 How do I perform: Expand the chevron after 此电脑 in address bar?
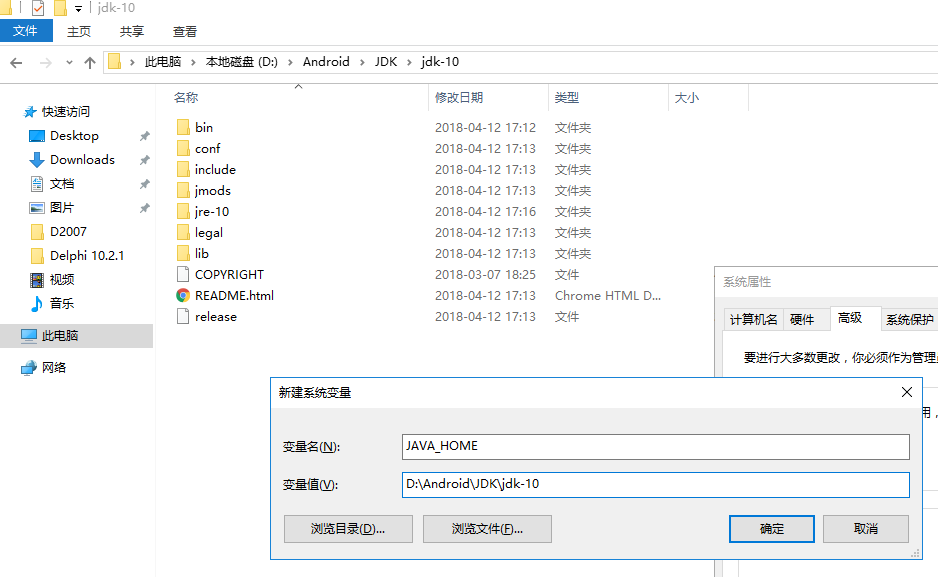click(193, 62)
